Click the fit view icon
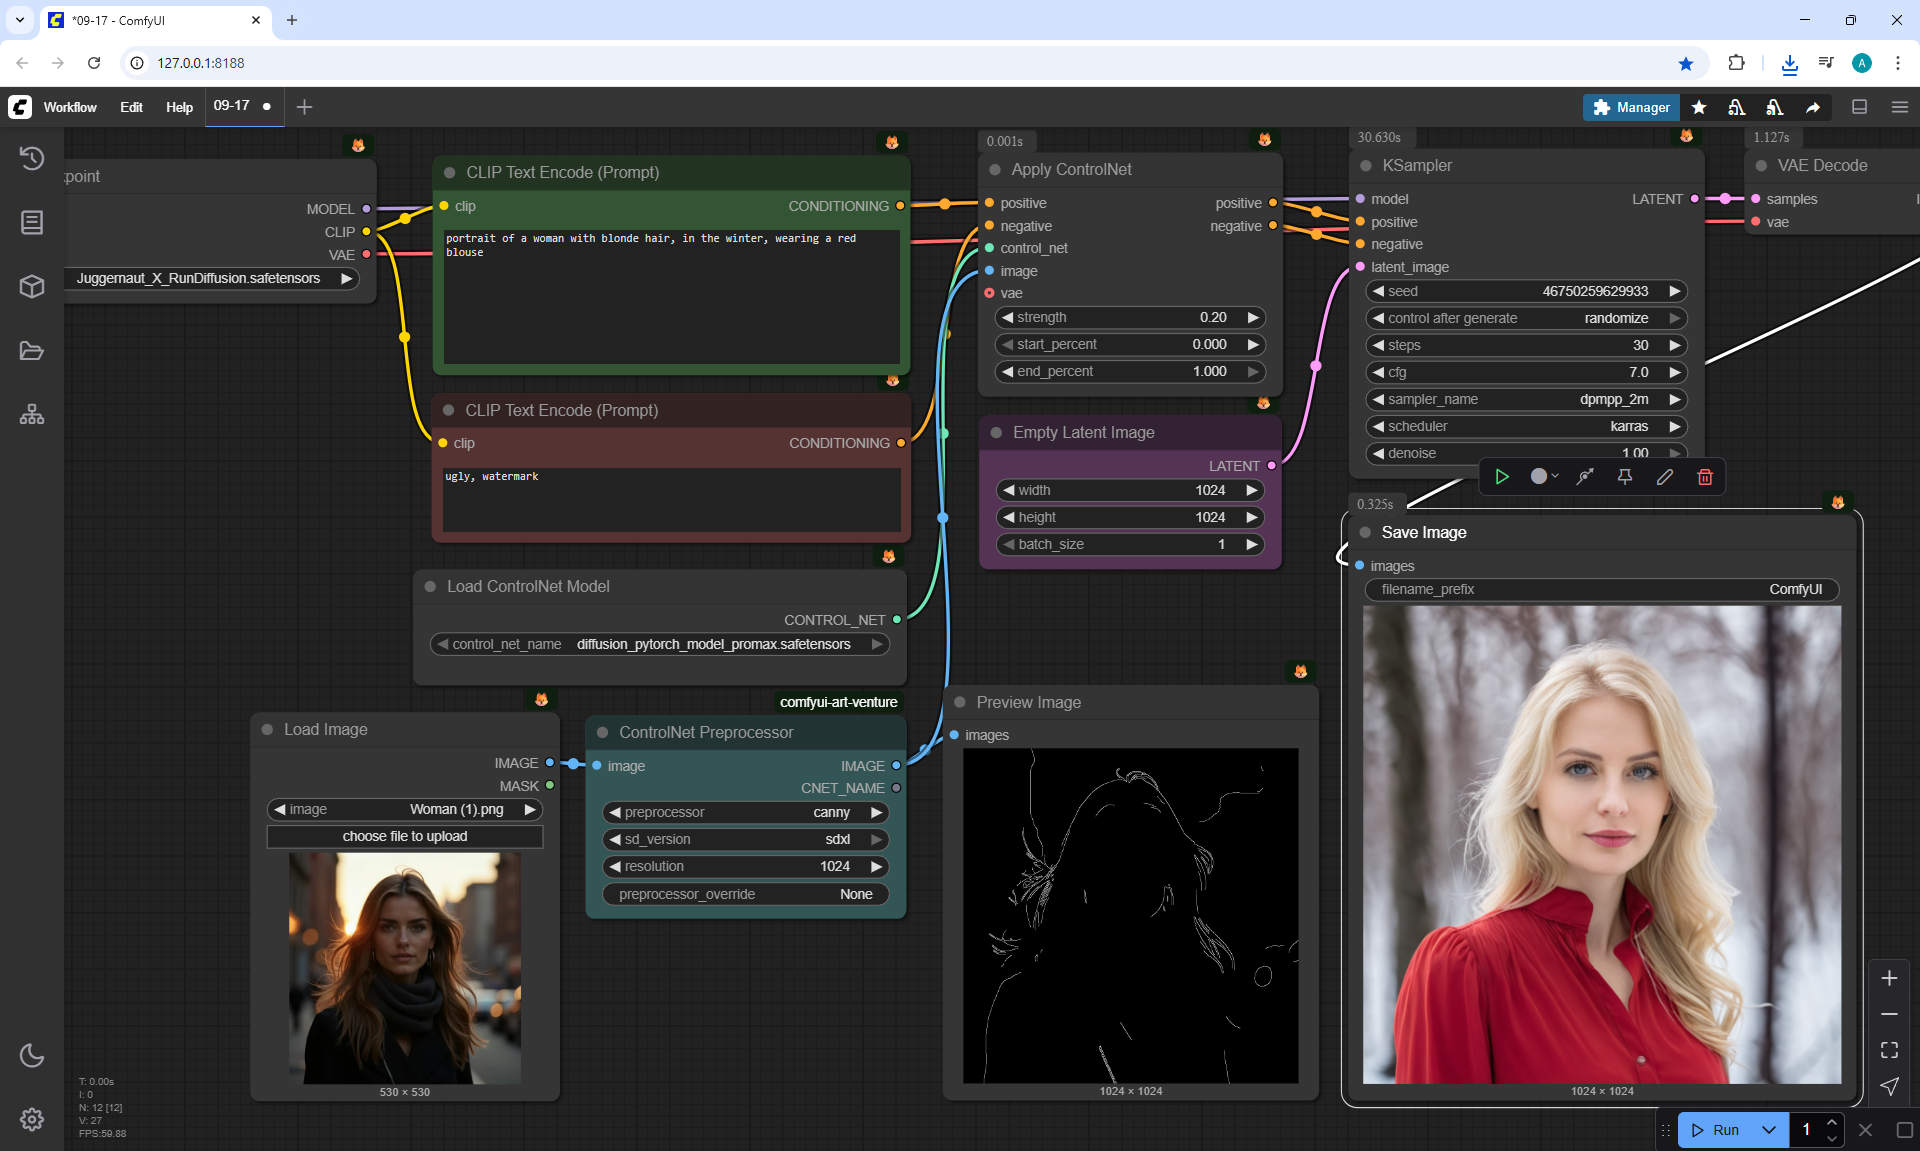1920x1151 pixels. tap(1889, 1050)
